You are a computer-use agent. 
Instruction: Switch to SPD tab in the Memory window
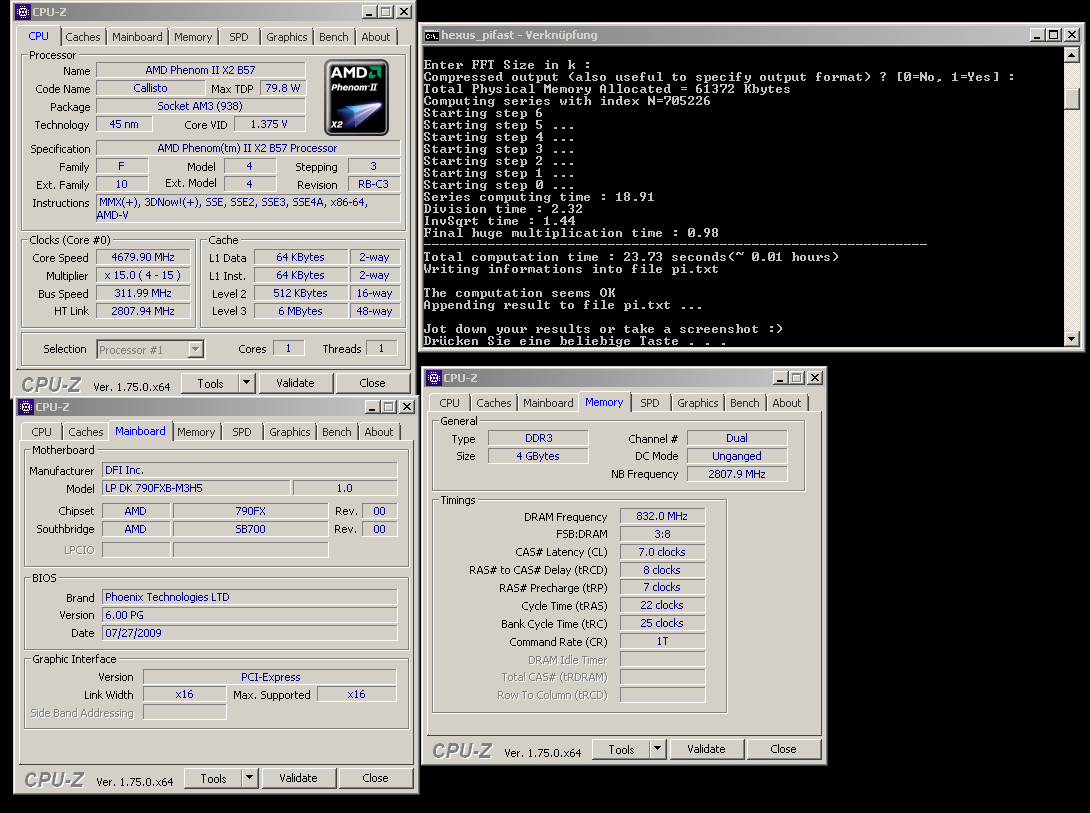click(x=649, y=402)
